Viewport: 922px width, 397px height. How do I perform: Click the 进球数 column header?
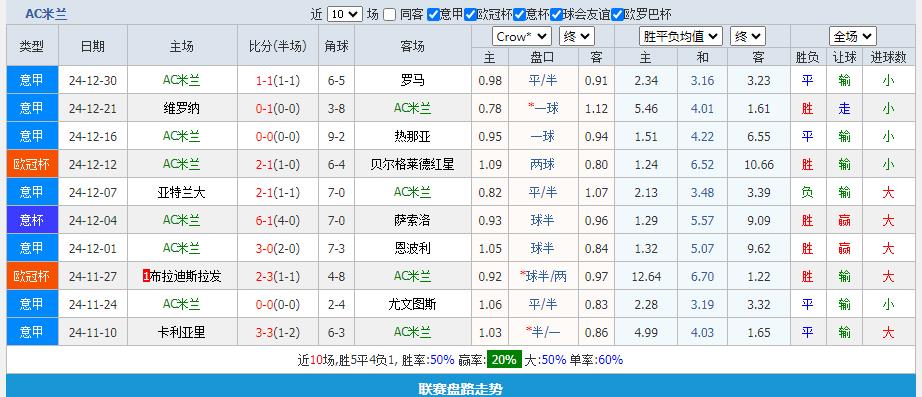point(888,57)
